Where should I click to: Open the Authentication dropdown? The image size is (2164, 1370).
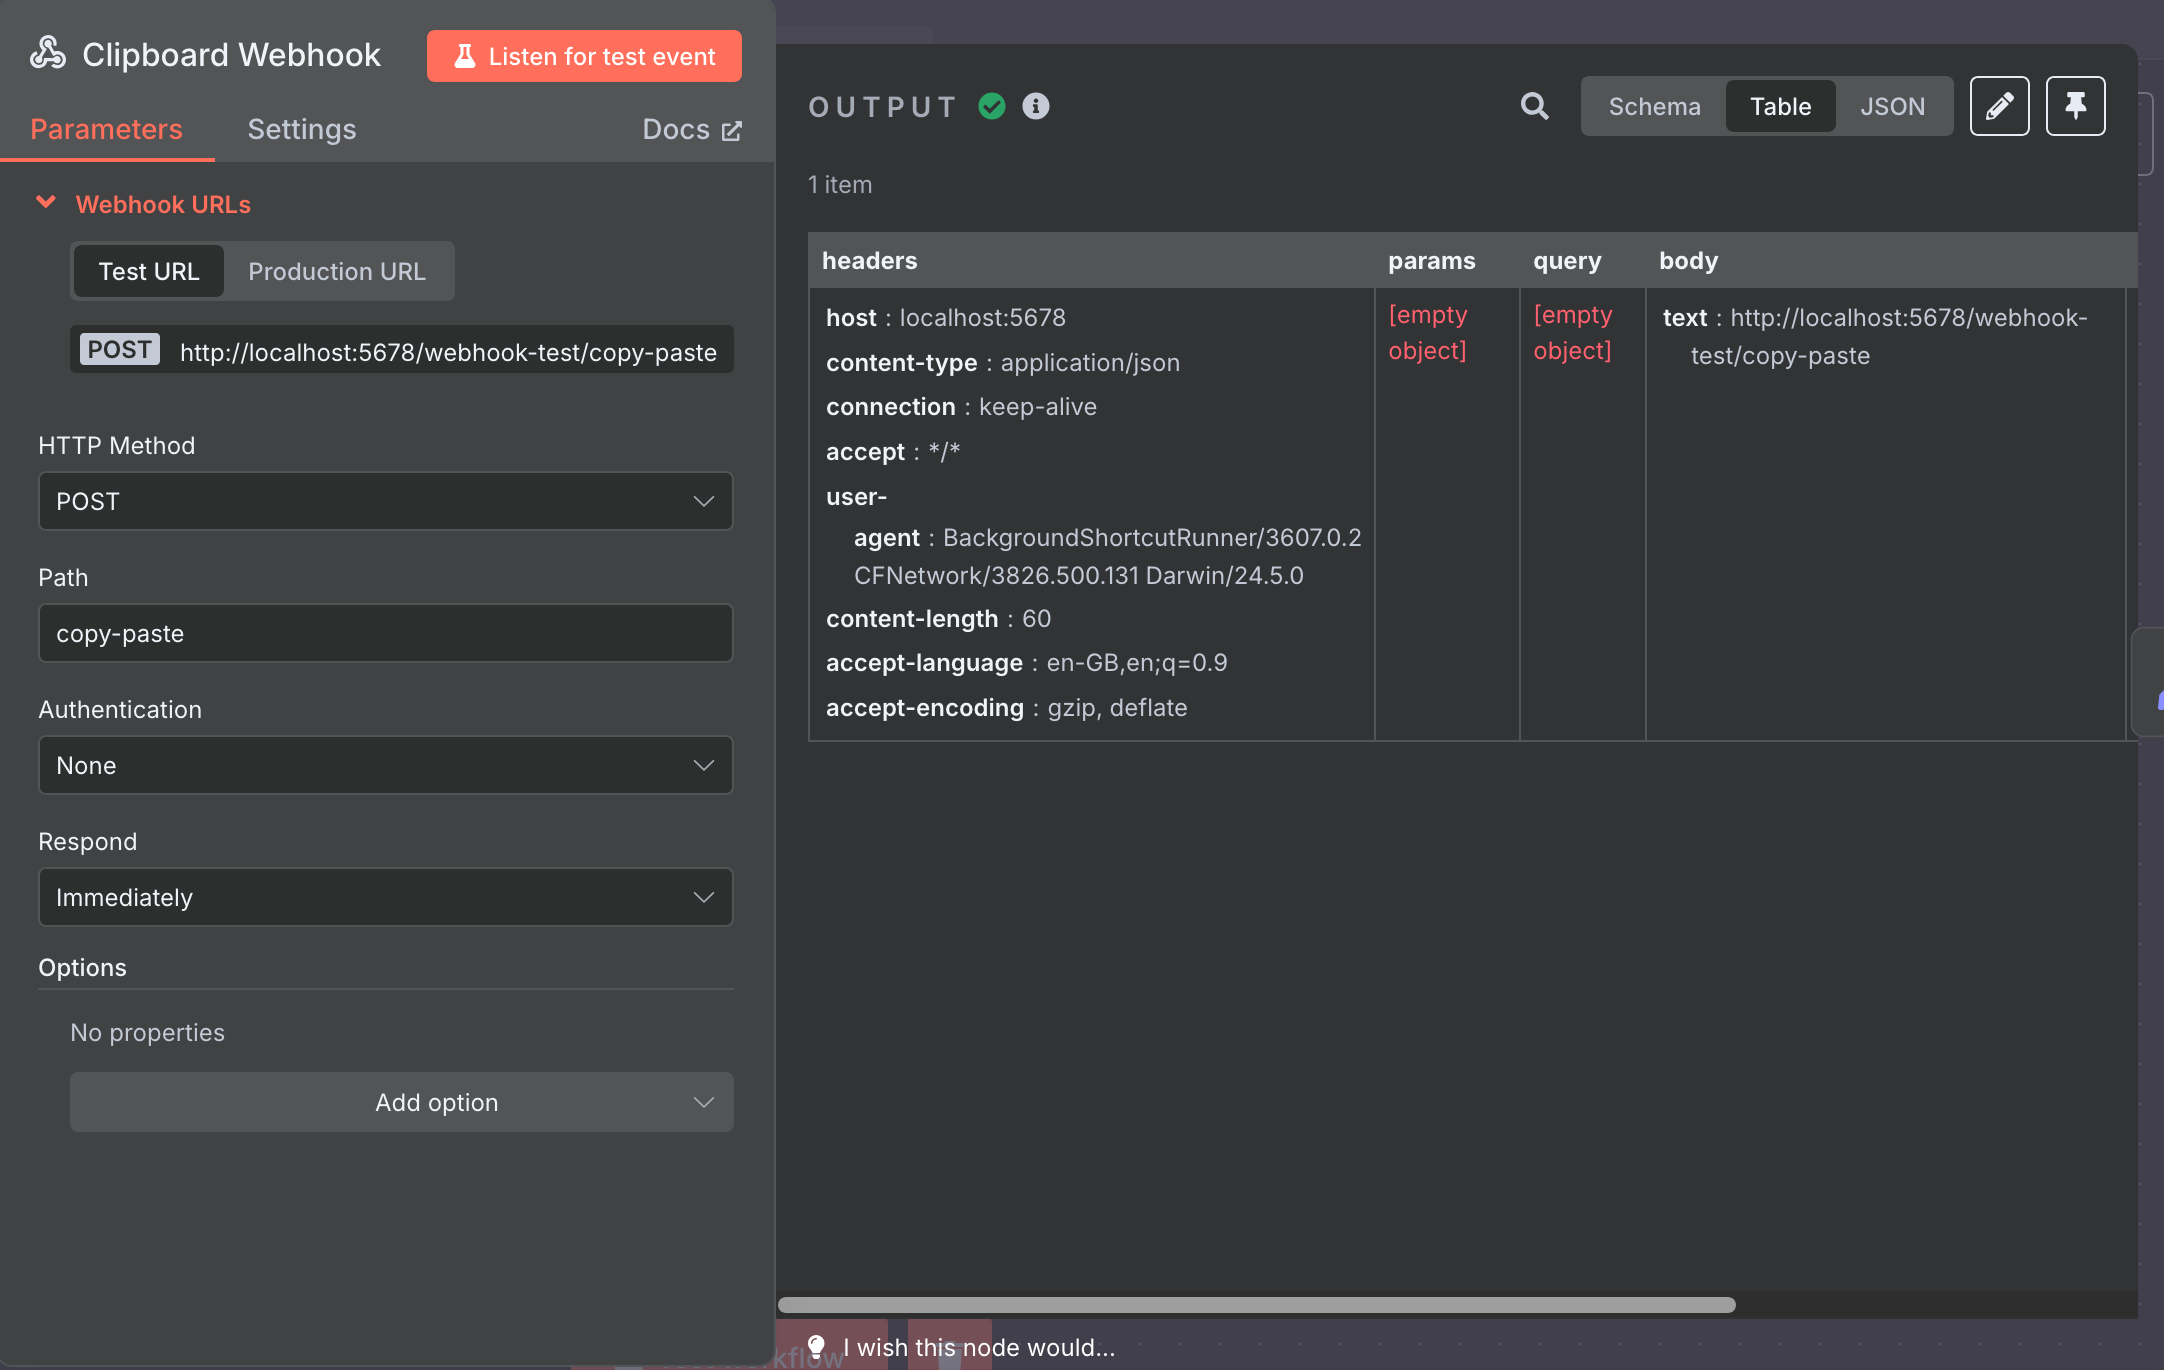[385, 765]
